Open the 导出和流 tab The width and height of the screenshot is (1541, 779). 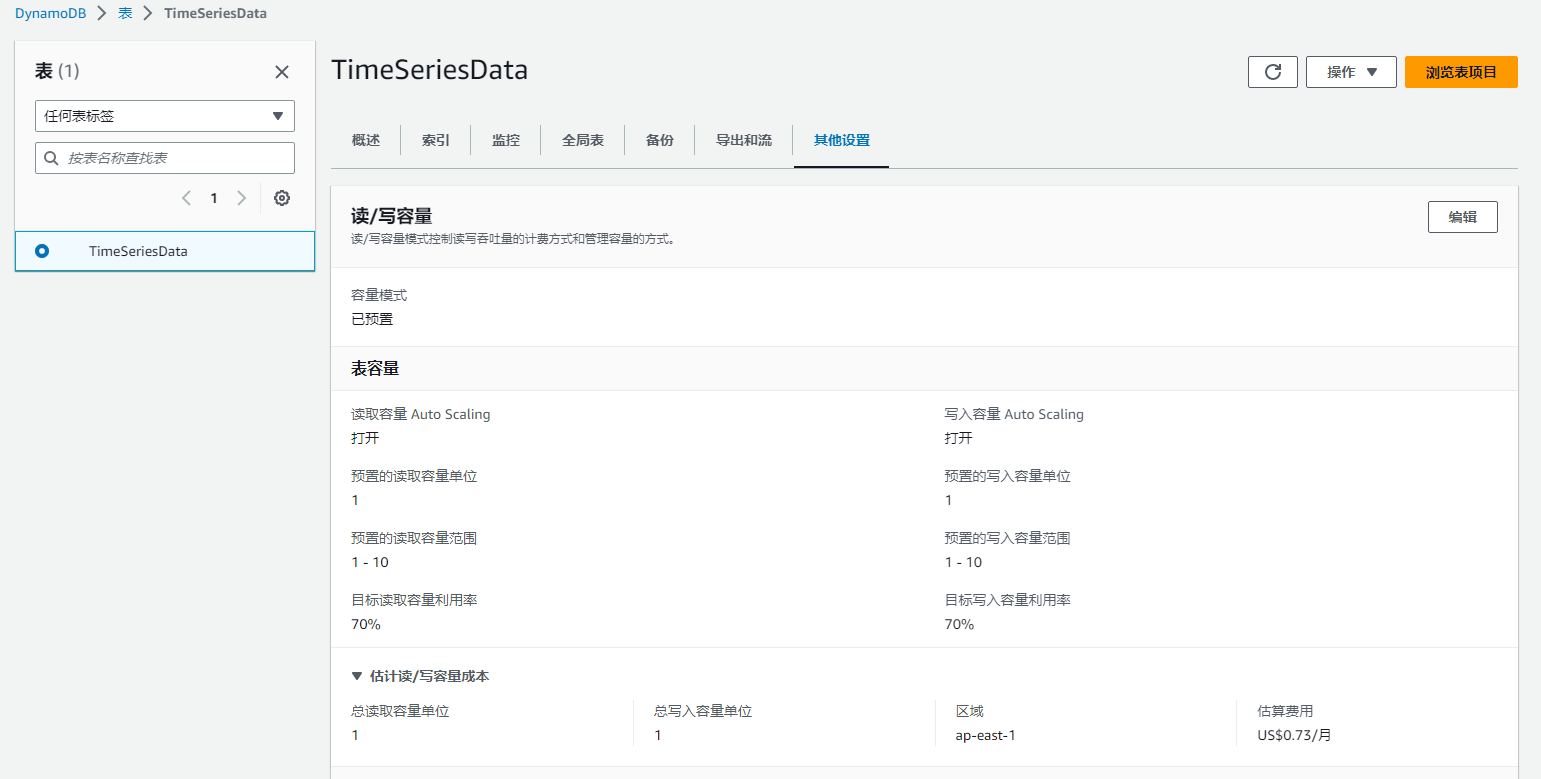(744, 140)
